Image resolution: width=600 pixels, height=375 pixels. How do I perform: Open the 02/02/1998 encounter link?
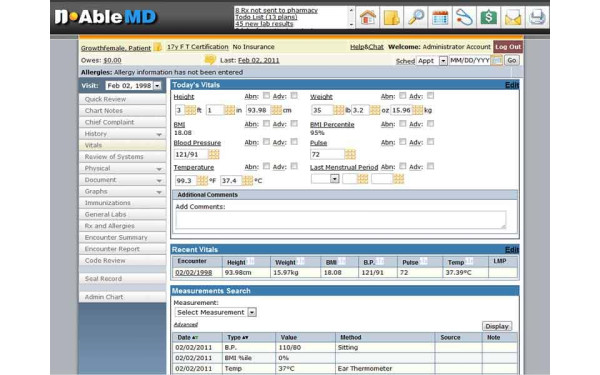[193, 272]
